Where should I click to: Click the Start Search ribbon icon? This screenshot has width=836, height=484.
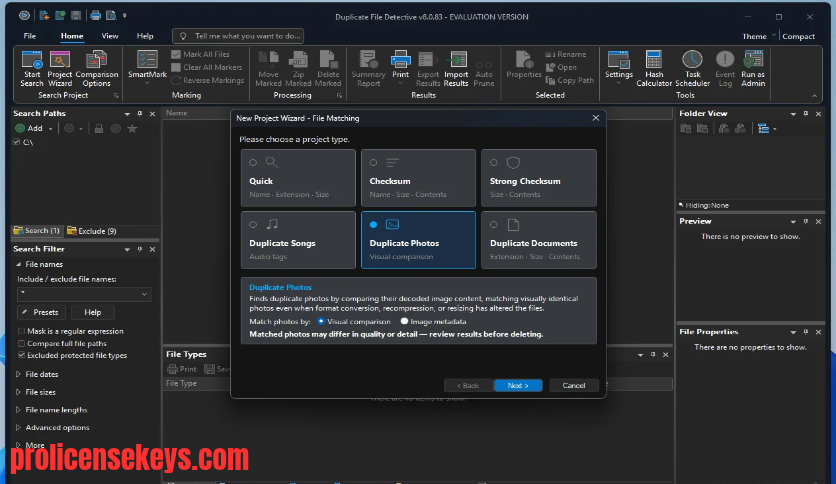pos(32,68)
